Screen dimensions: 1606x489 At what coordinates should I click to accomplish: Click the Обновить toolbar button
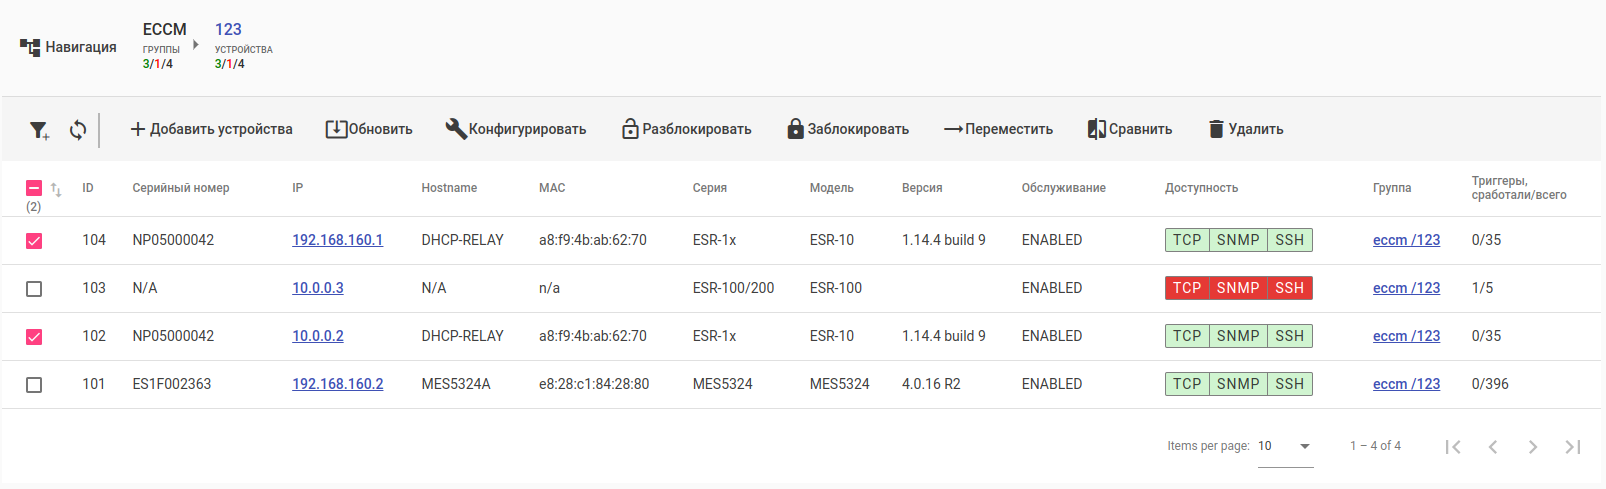tap(369, 129)
